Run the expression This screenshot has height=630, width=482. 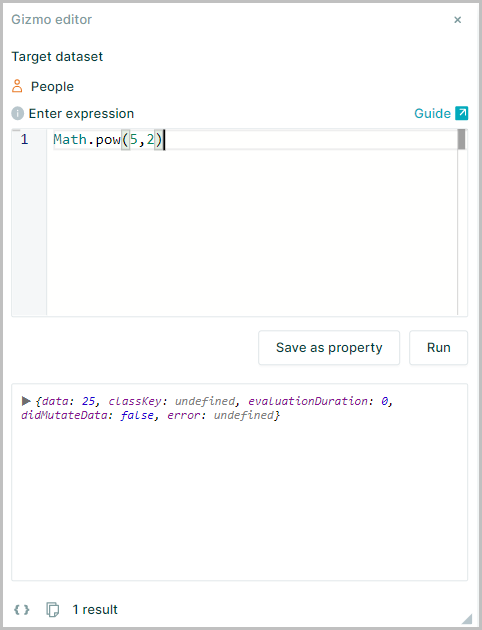(439, 348)
